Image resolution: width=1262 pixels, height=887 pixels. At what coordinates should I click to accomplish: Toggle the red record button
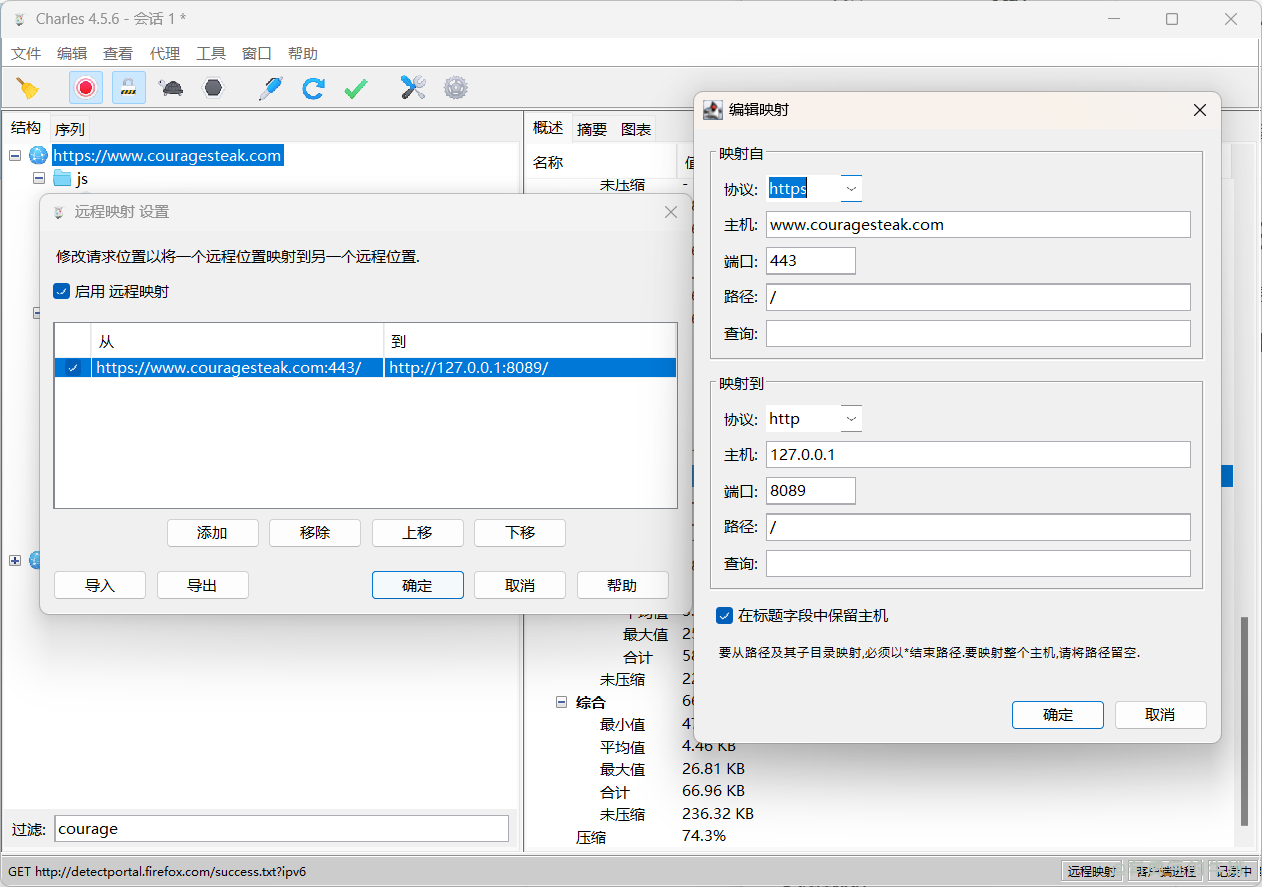coord(86,88)
